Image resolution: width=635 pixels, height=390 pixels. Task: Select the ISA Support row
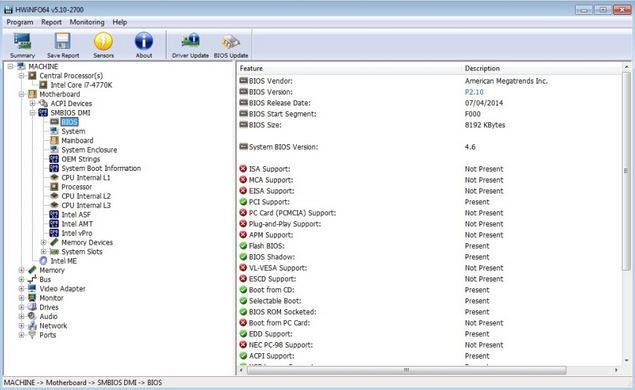pos(429,169)
